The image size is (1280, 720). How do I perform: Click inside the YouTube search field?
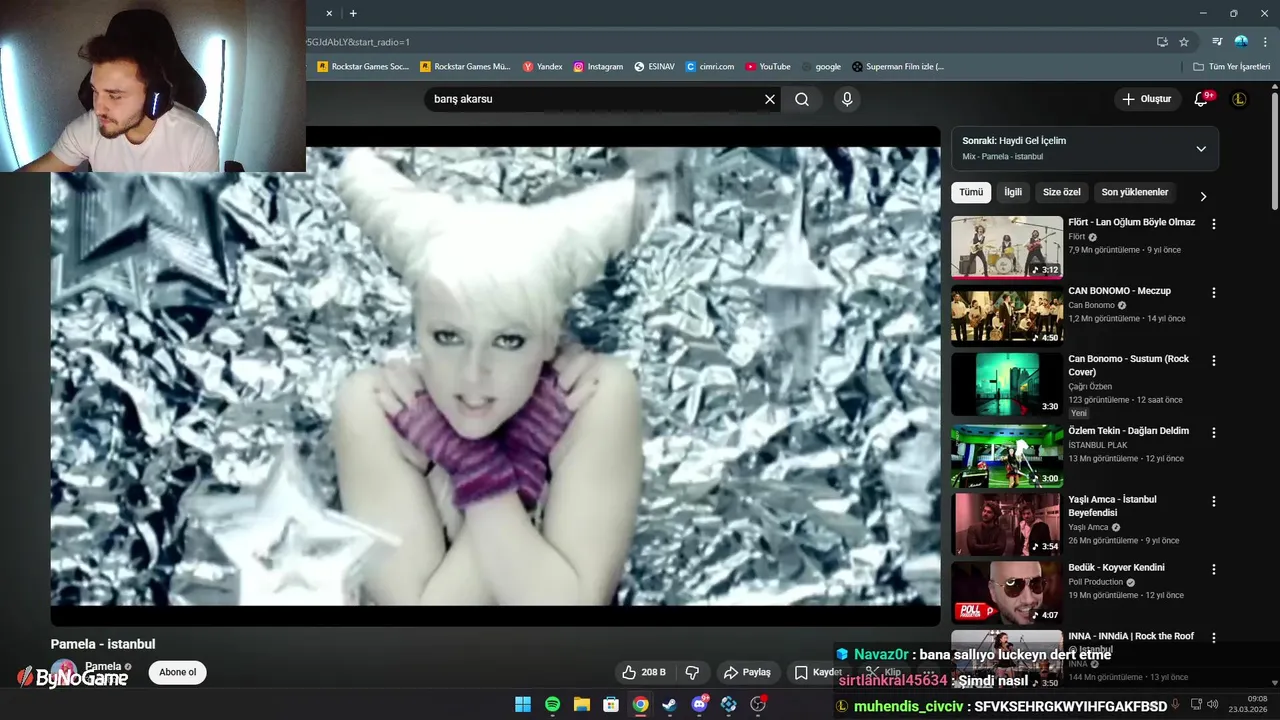pos(595,99)
